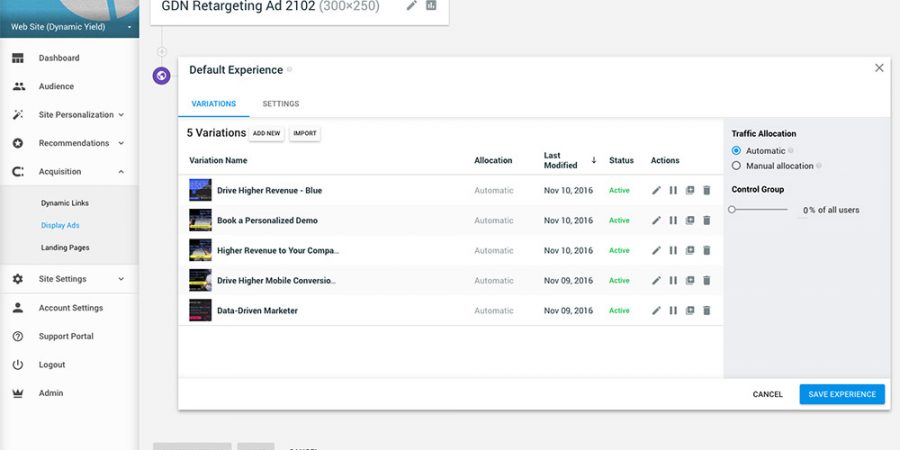Delete the Book a Personalized Demo variation

coord(707,220)
